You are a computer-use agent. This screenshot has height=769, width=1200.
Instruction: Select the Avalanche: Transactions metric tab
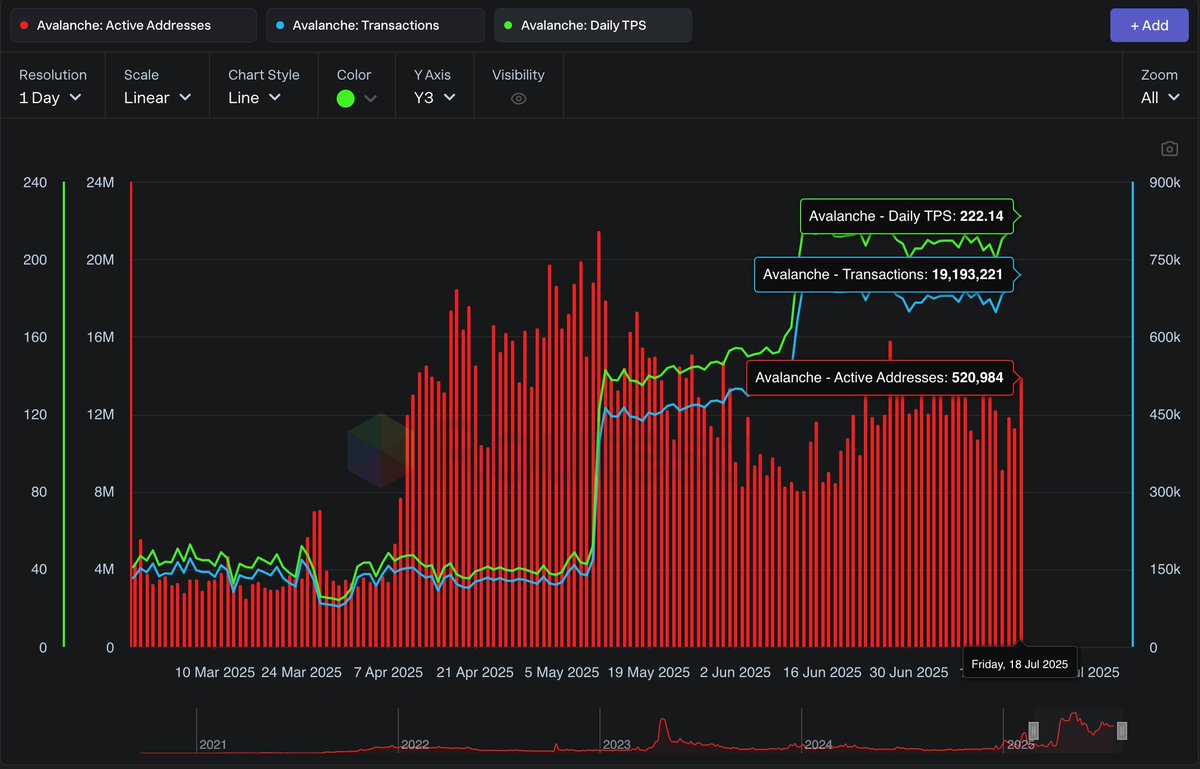point(375,25)
